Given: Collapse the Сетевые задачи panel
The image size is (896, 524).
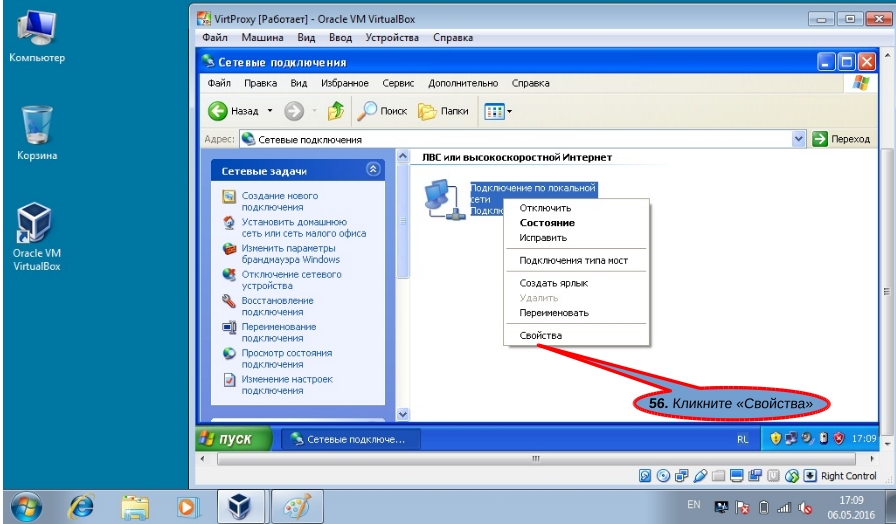Looking at the screenshot, I should (373, 170).
